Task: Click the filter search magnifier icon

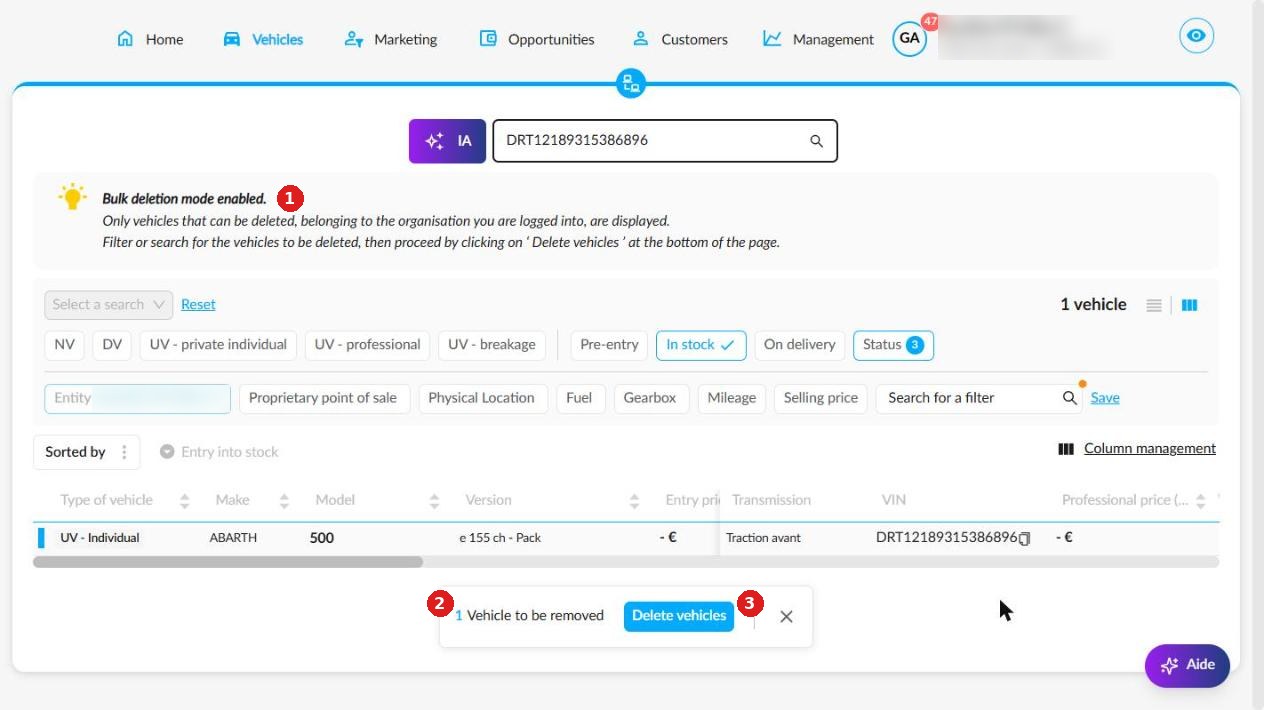Action: 1069,398
